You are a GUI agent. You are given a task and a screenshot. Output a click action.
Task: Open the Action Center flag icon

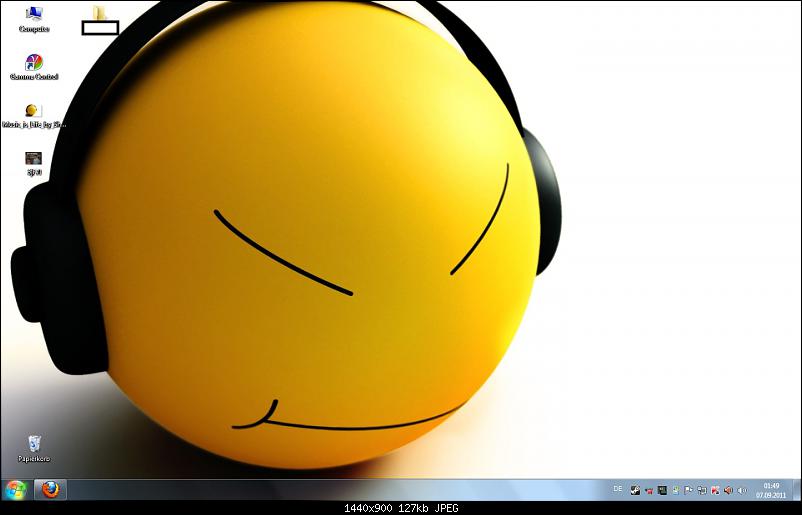pyautogui.click(x=688, y=490)
